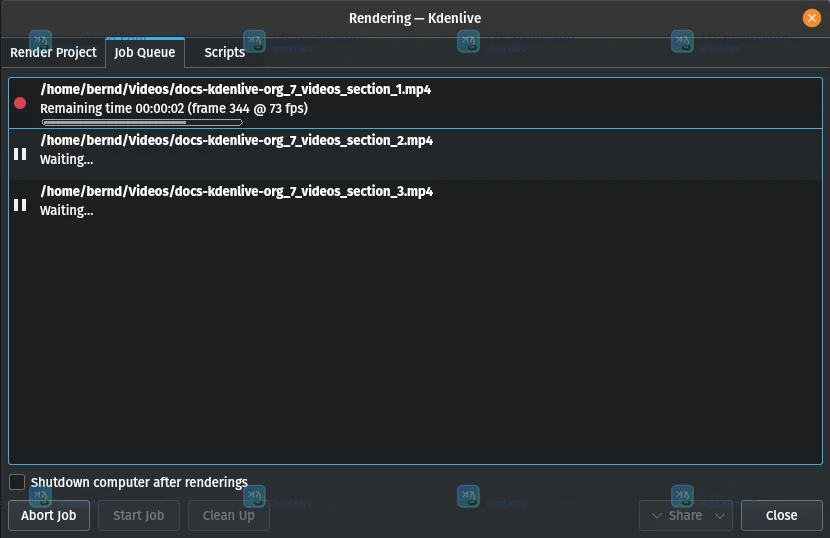Image resolution: width=830 pixels, height=538 pixels.
Task: Click the red recording status icon for section_1
Action: click(x=20, y=103)
